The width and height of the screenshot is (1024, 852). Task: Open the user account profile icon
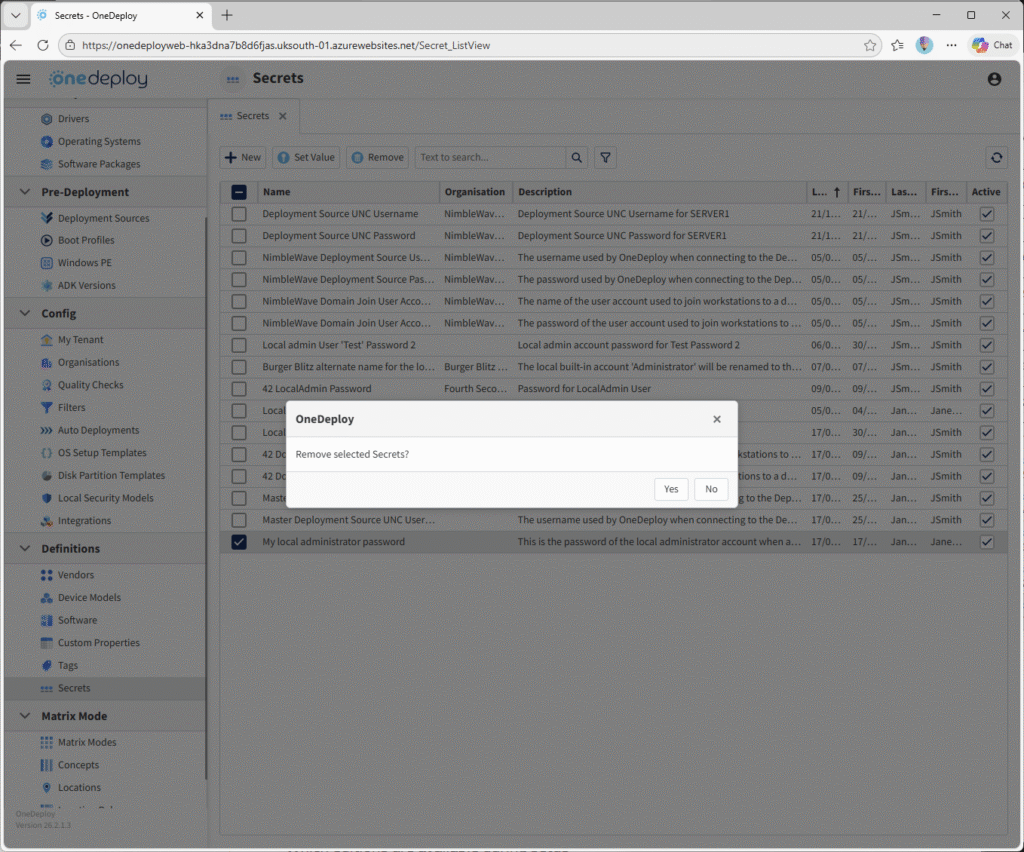994,79
